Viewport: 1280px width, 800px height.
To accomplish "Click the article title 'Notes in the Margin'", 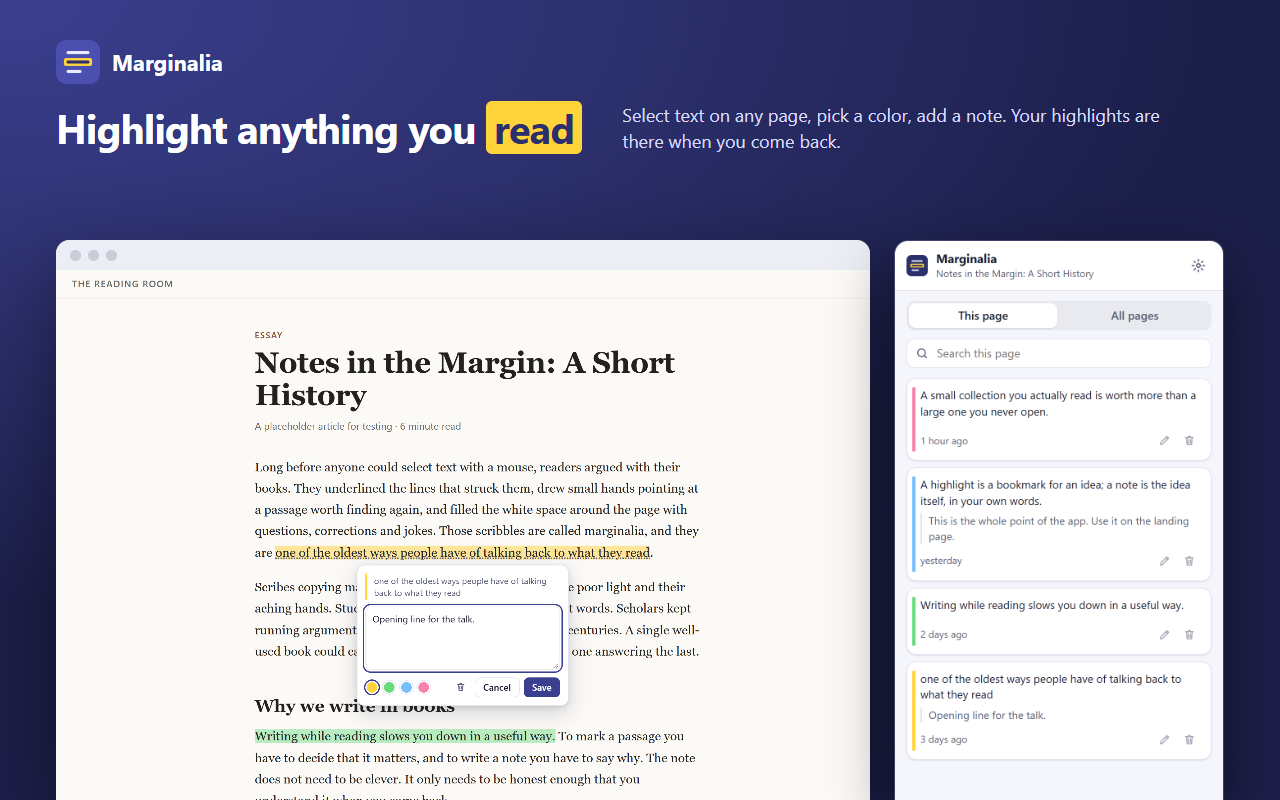I will tap(465, 378).
